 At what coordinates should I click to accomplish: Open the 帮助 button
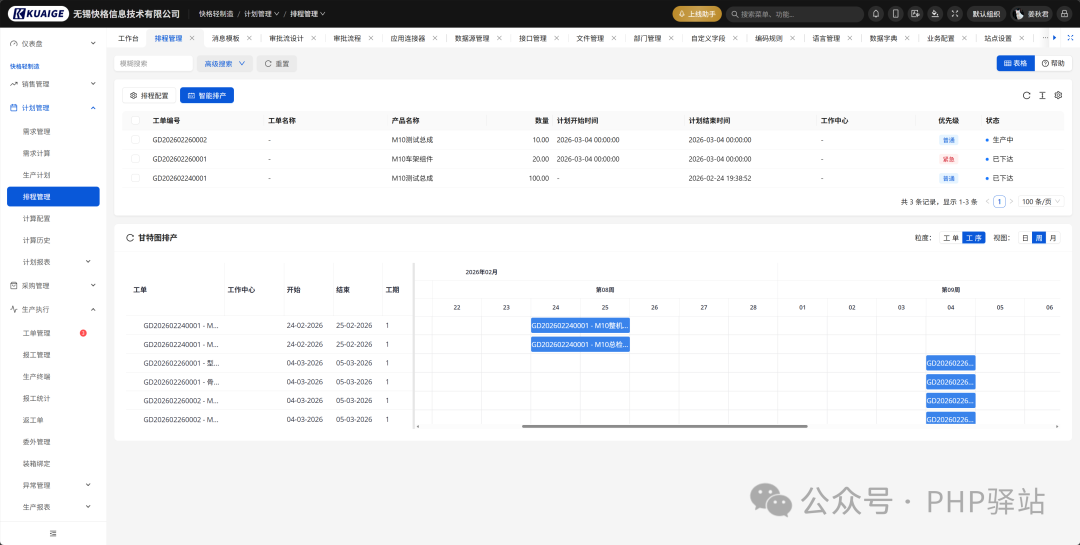click(1053, 63)
